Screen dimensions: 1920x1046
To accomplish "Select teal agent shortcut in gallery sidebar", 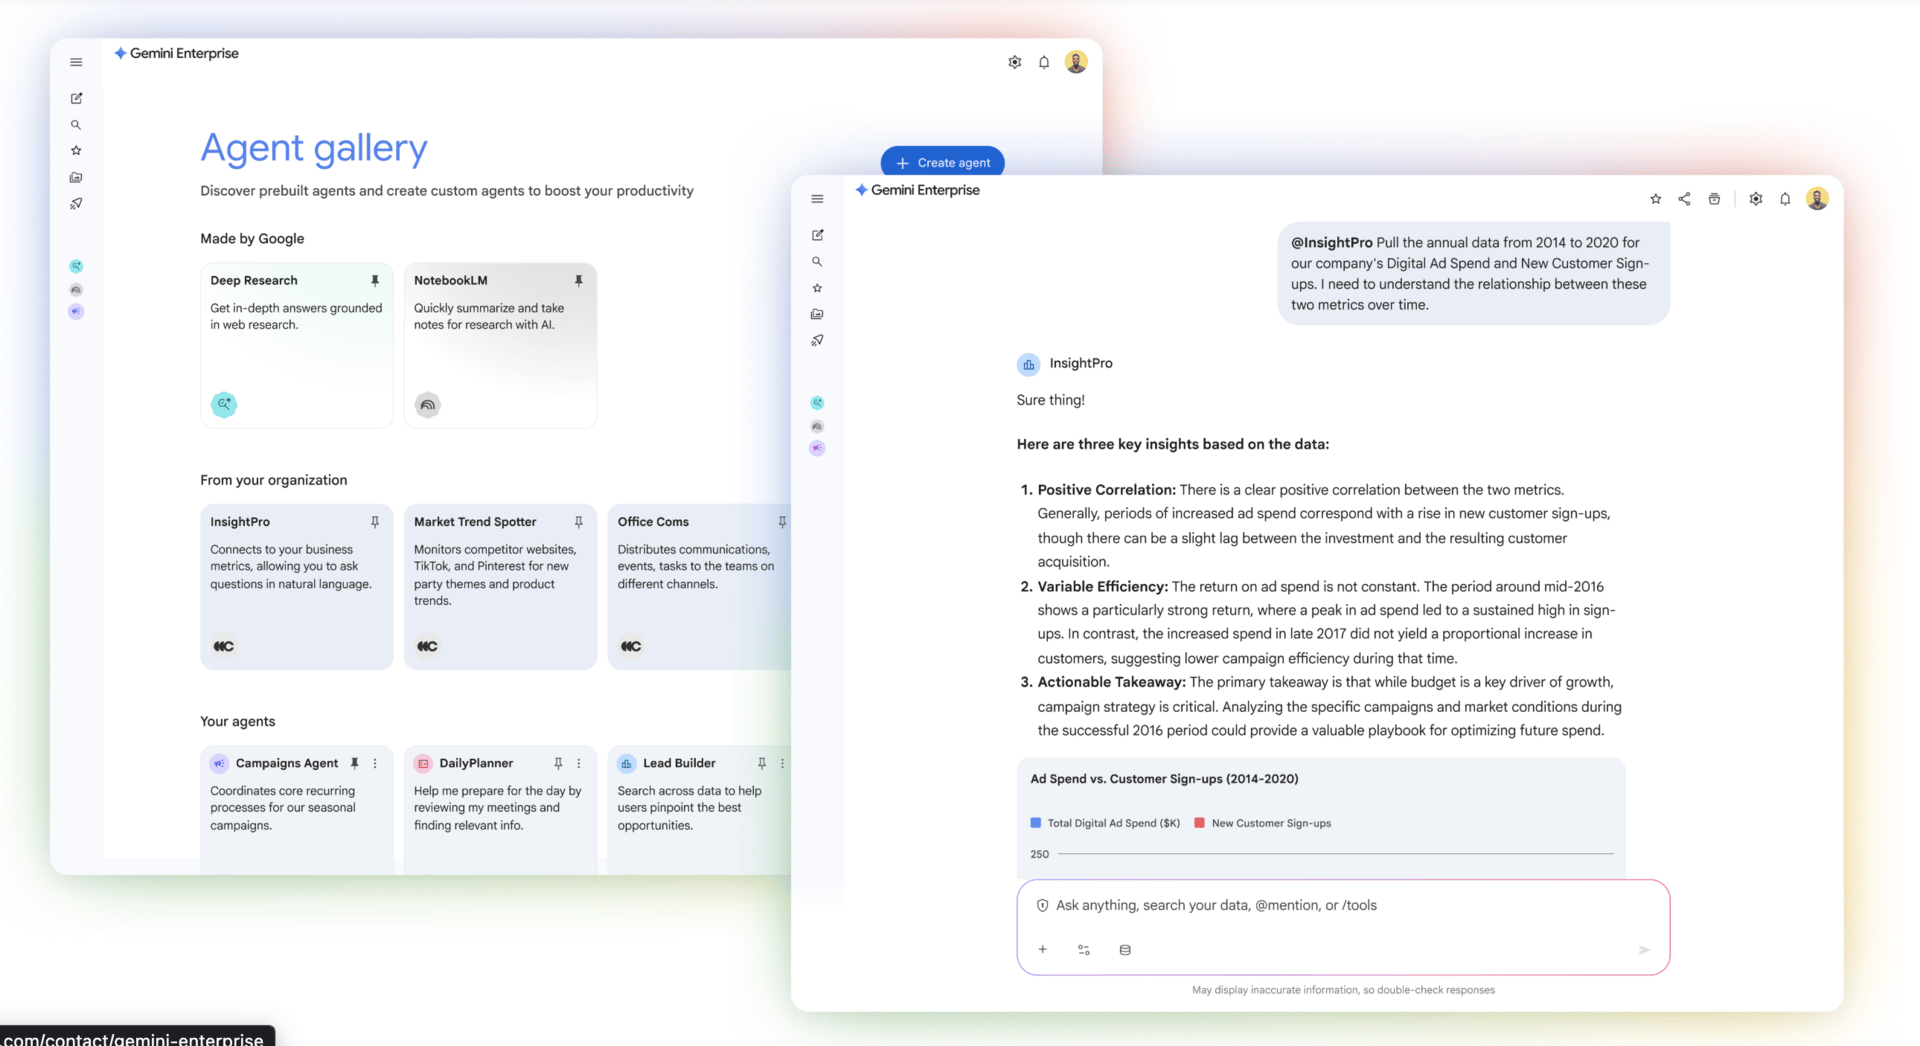I will pos(76,266).
